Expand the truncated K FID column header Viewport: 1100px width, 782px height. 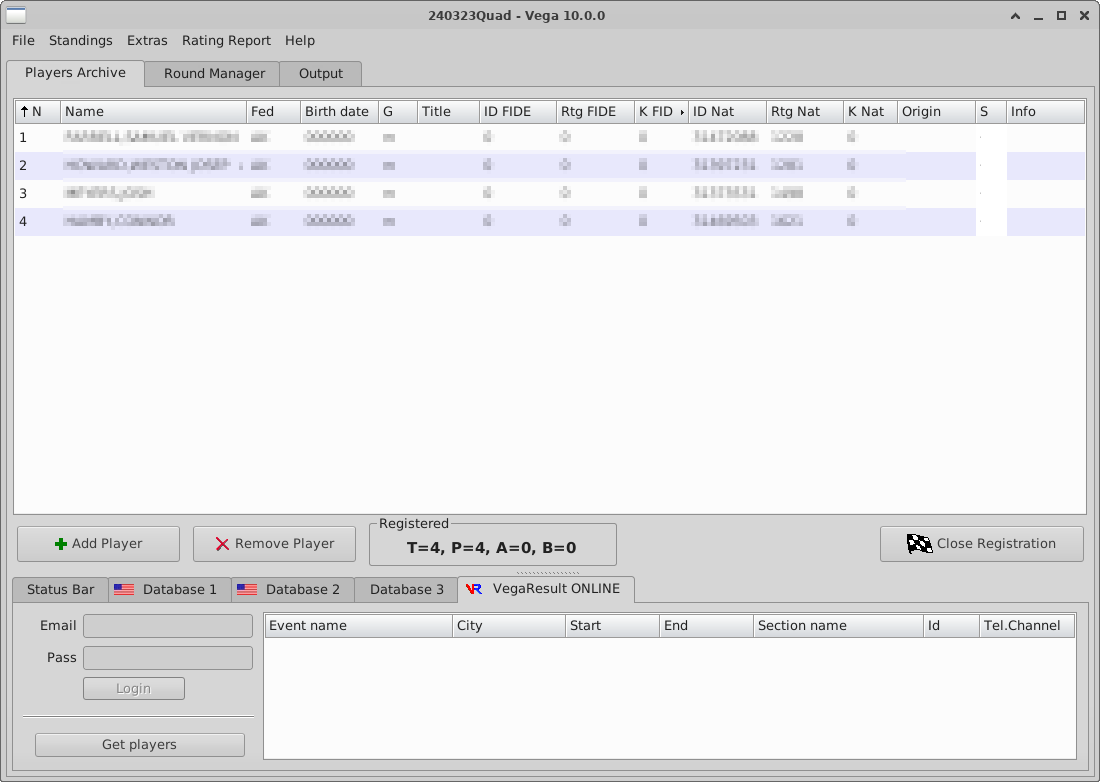point(682,112)
